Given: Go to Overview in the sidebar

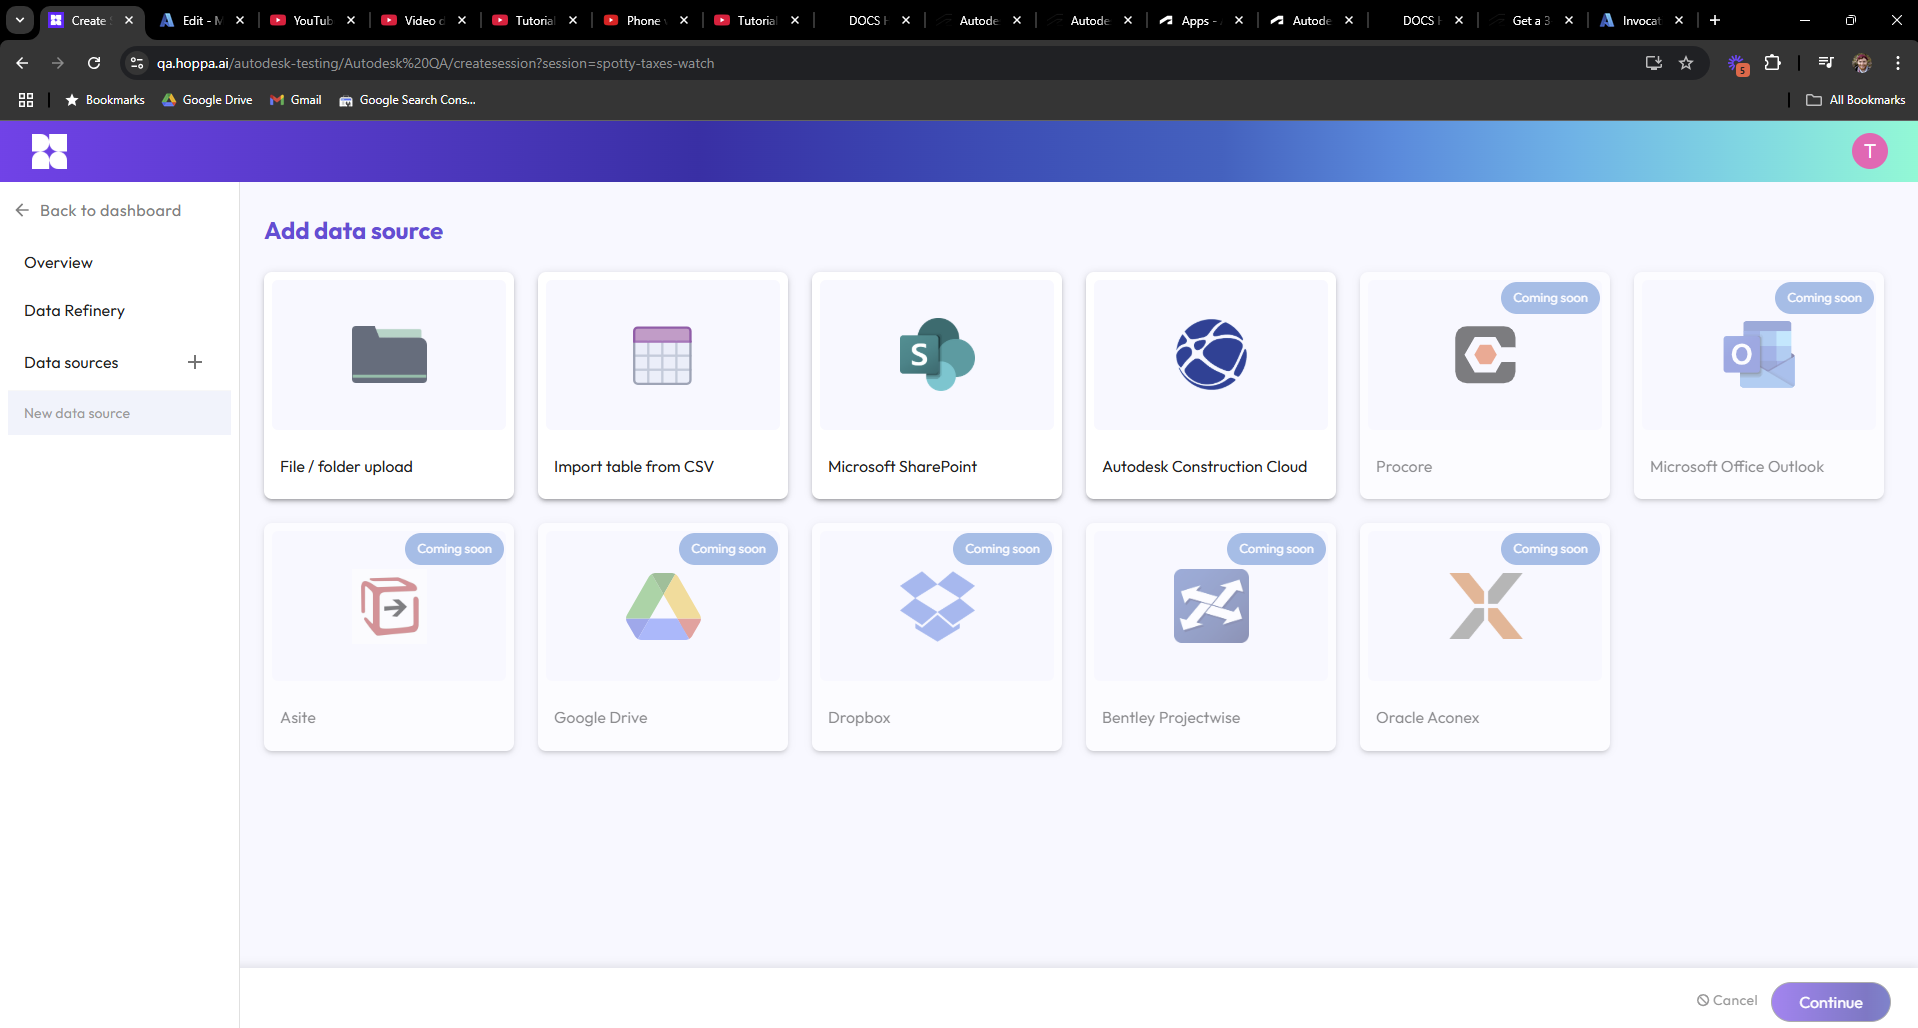Looking at the screenshot, I should tap(58, 262).
